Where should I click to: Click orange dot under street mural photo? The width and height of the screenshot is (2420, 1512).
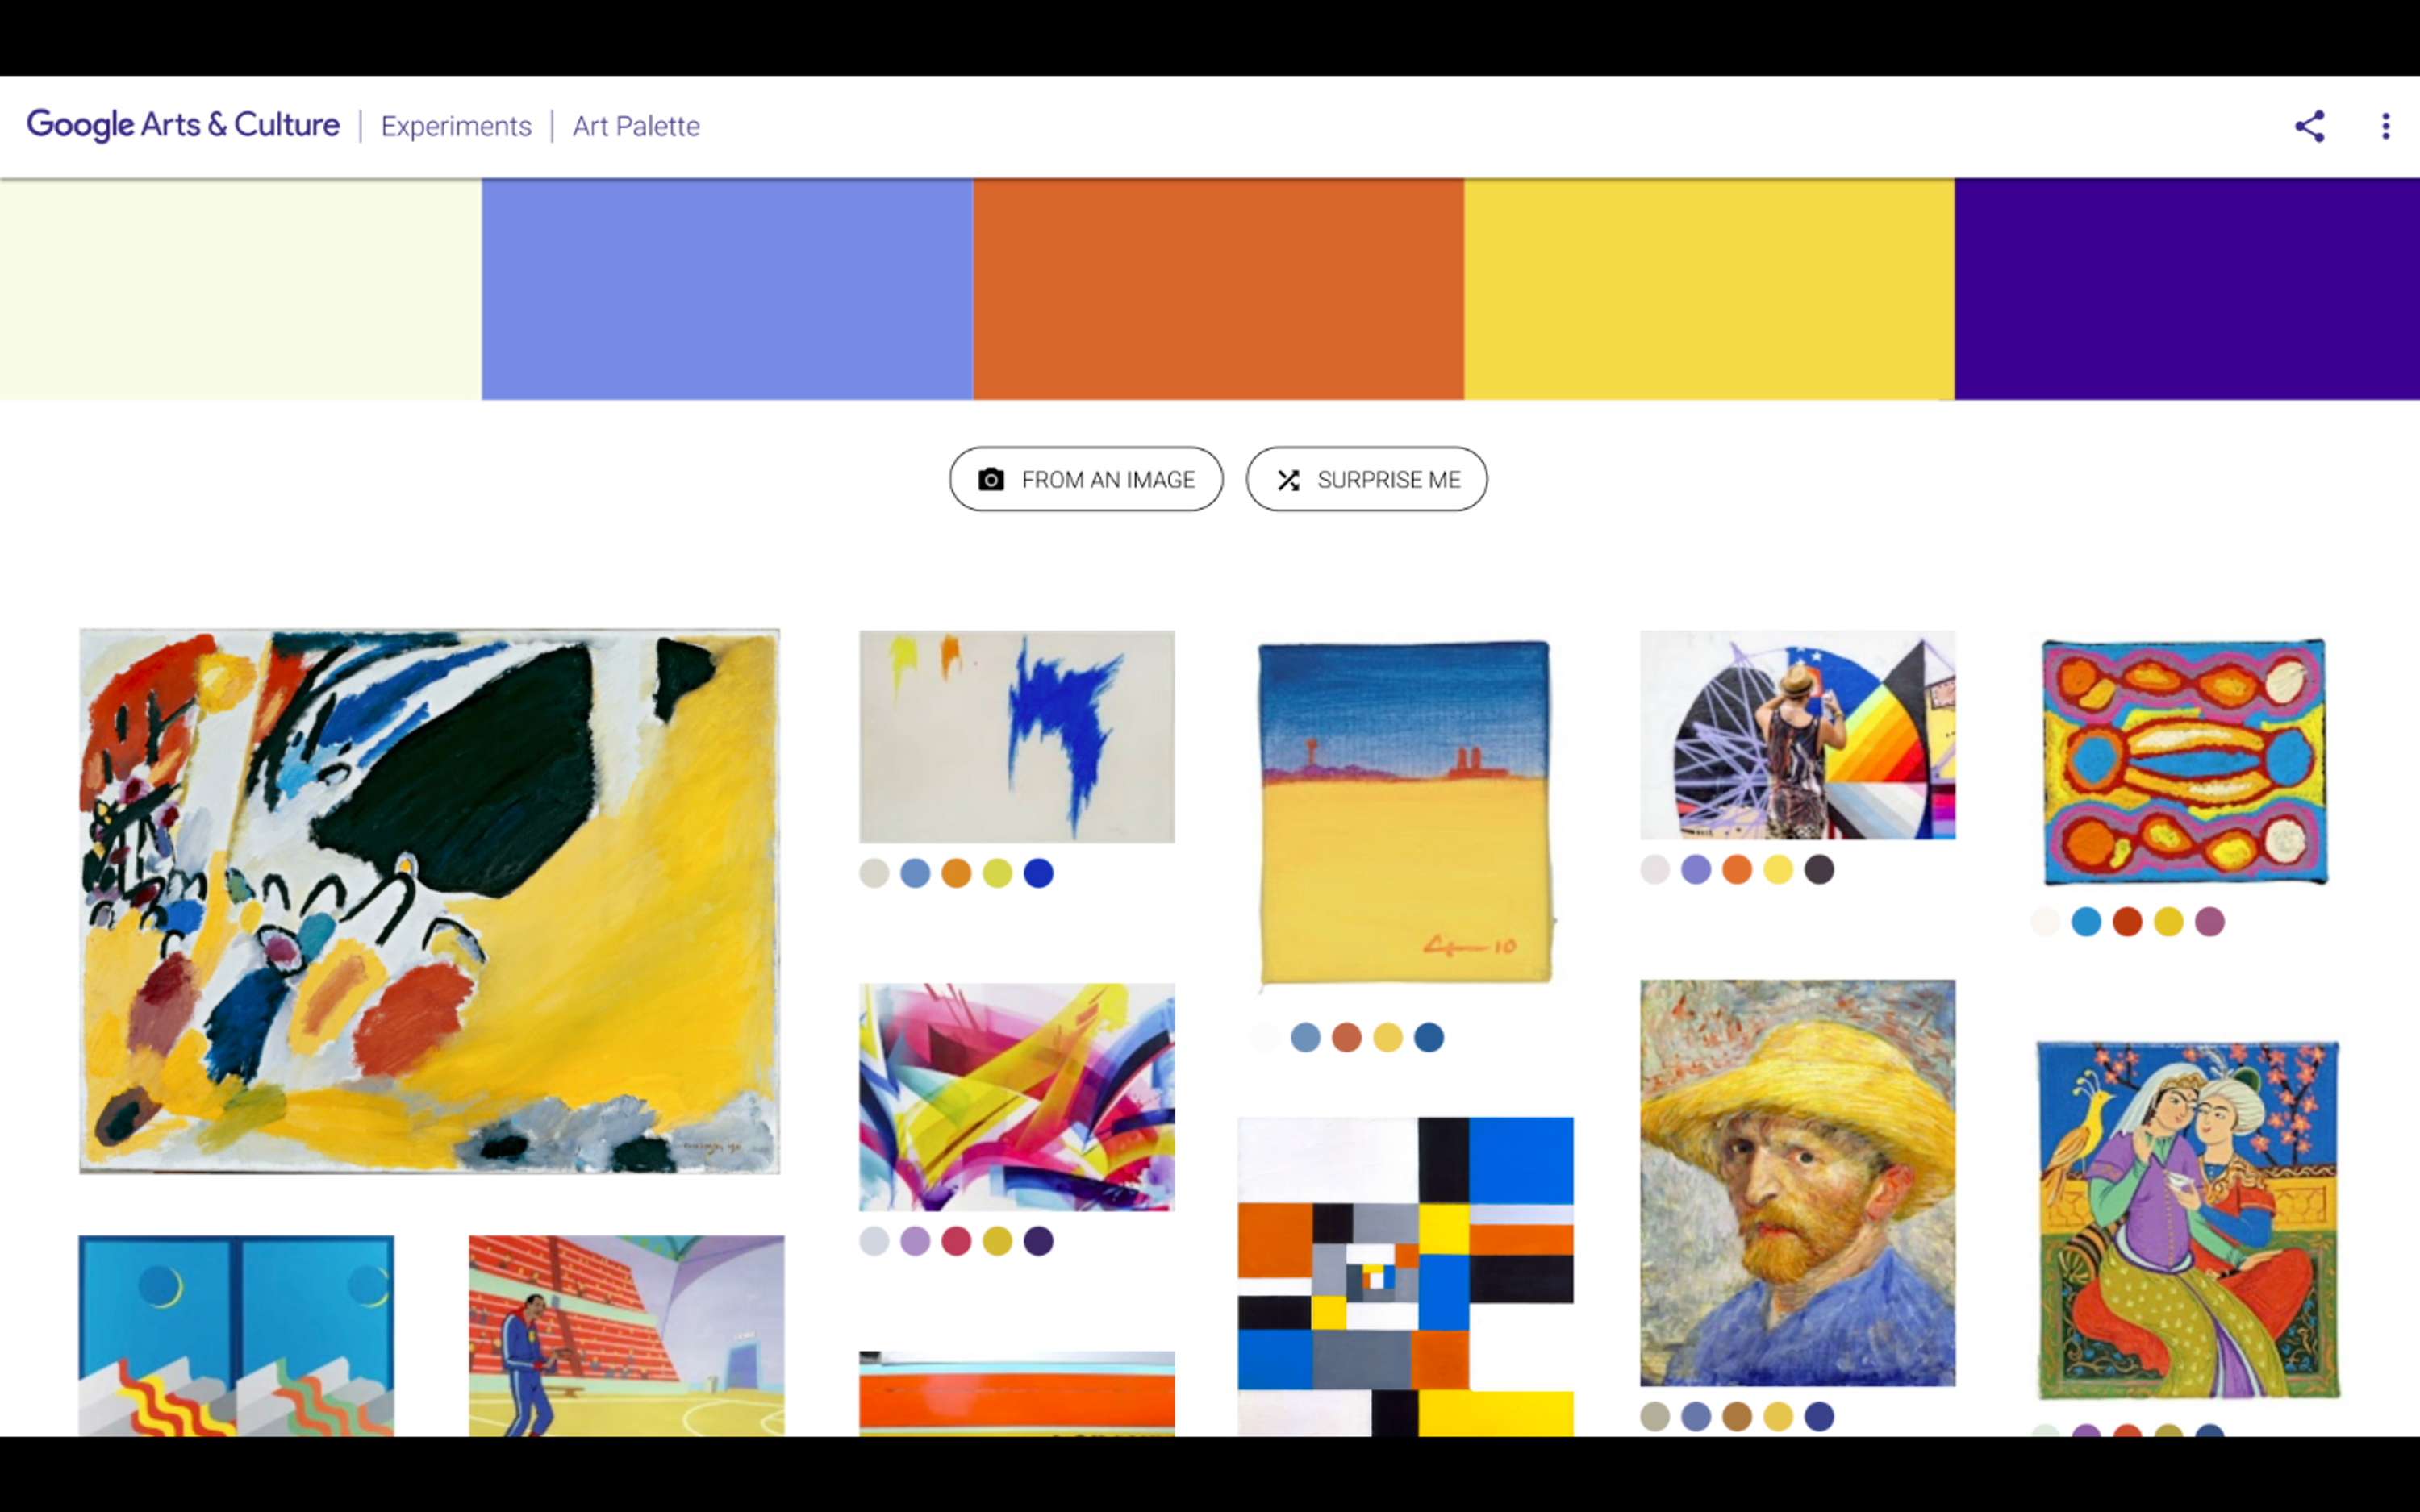[x=1737, y=869]
